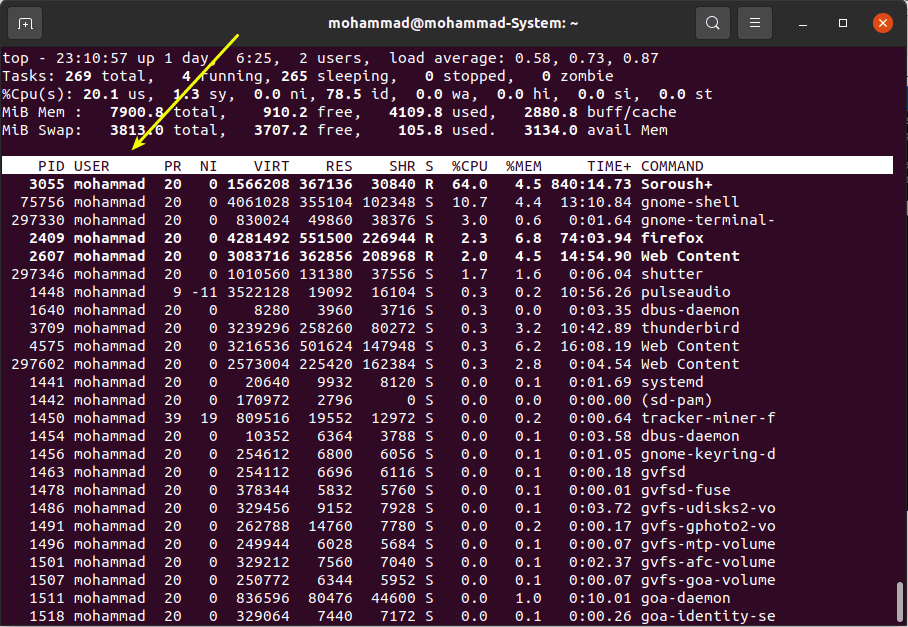Select the Soroush+ process name
Screen dimensions: 908x627
tap(676, 184)
